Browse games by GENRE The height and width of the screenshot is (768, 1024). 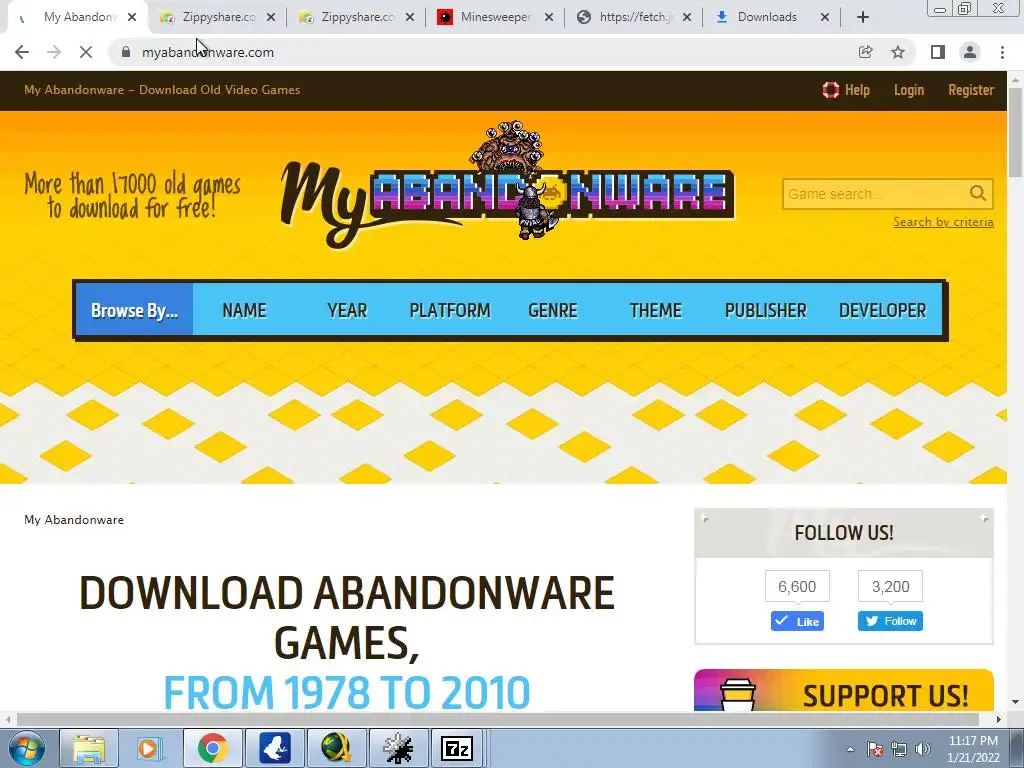(x=552, y=310)
